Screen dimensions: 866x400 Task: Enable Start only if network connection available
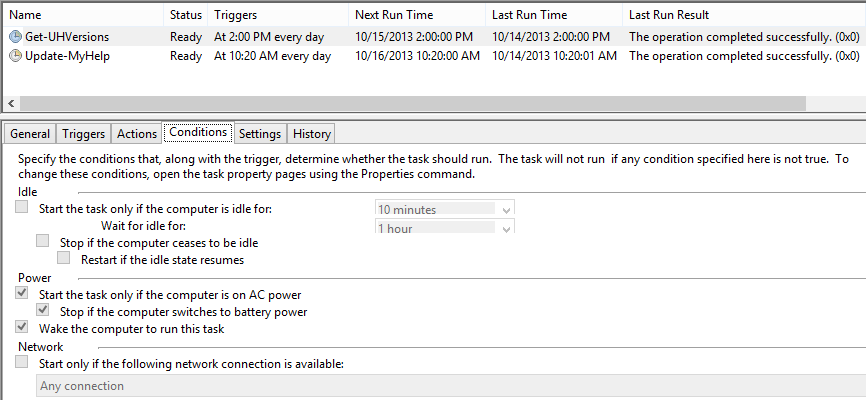tap(22, 362)
